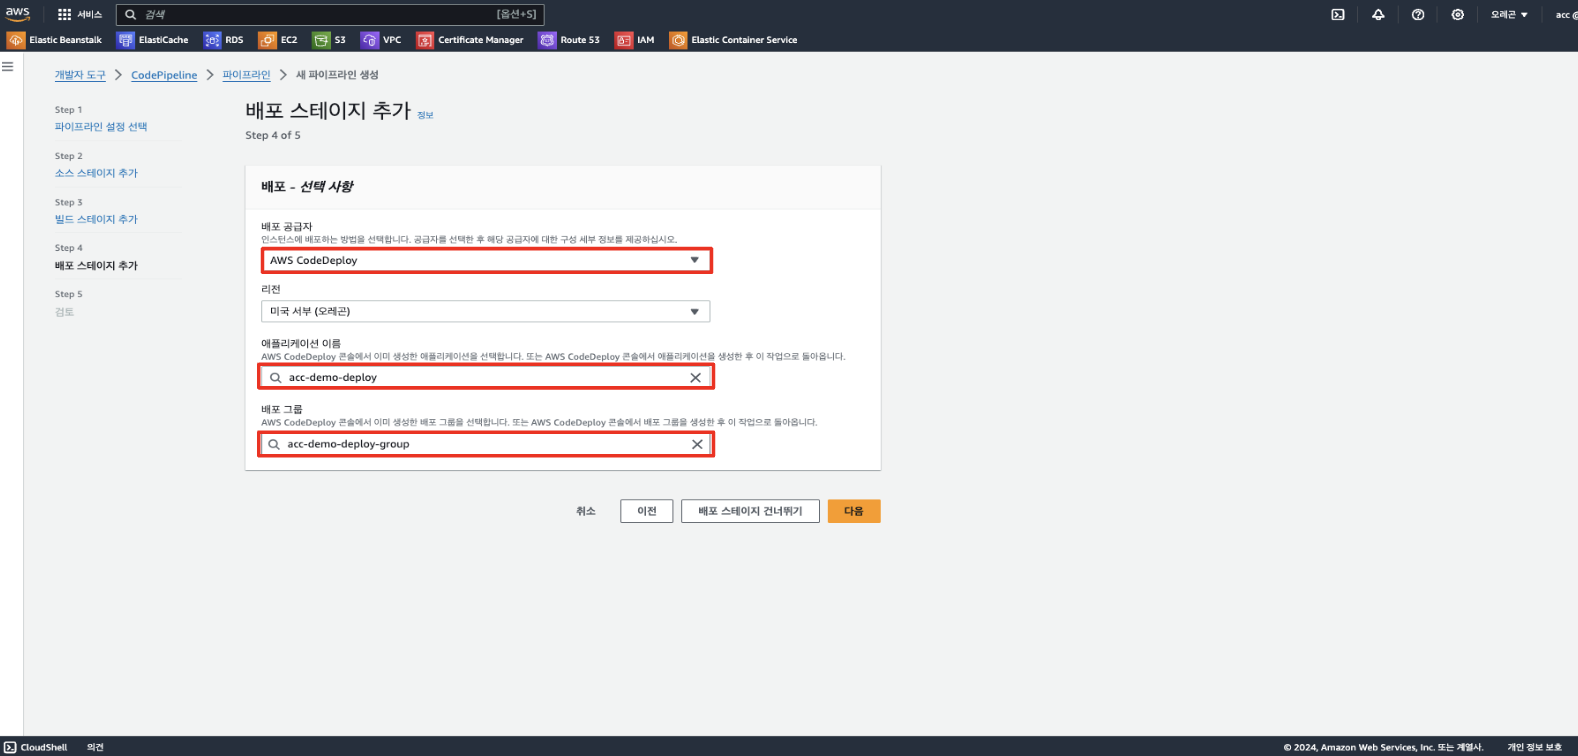Toggle the side navigation hamburger menu

tap(8, 67)
